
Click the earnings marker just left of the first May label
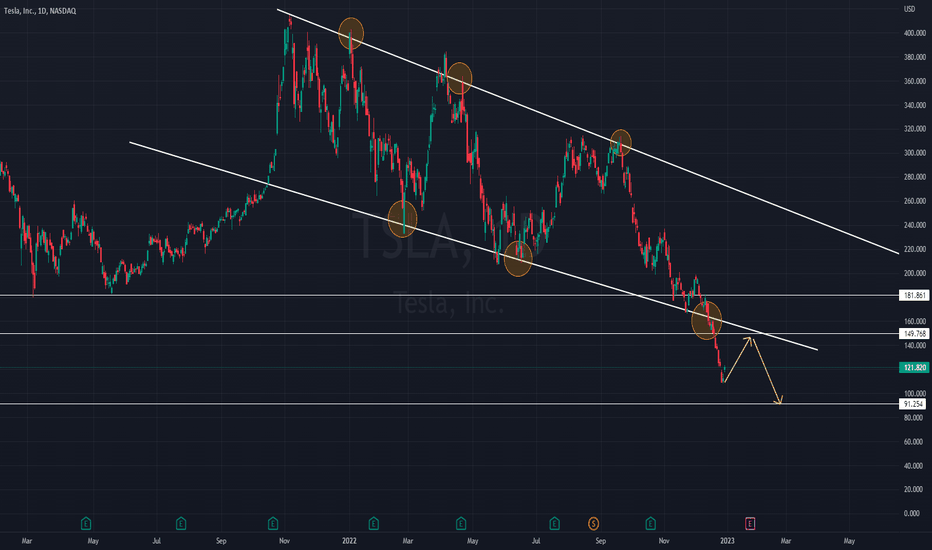click(86, 523)
